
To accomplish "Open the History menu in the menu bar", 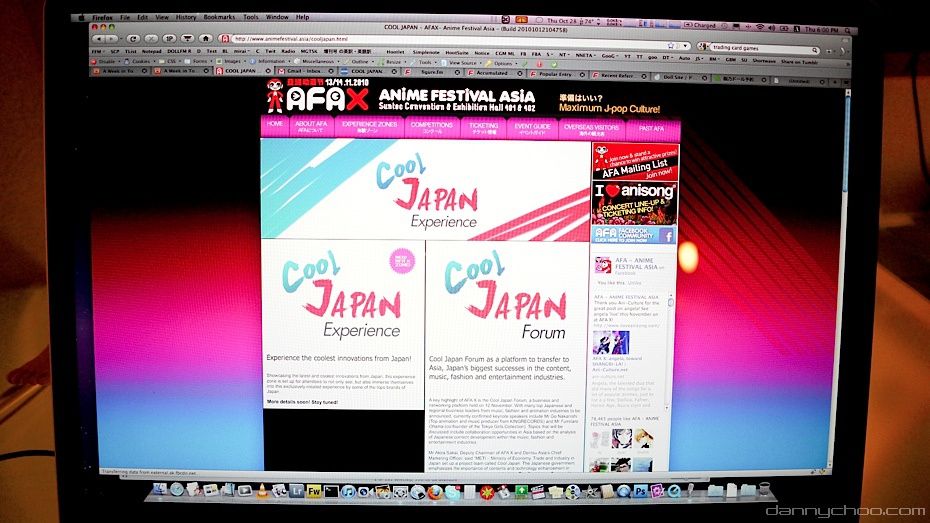I will [x=186, y=17].
